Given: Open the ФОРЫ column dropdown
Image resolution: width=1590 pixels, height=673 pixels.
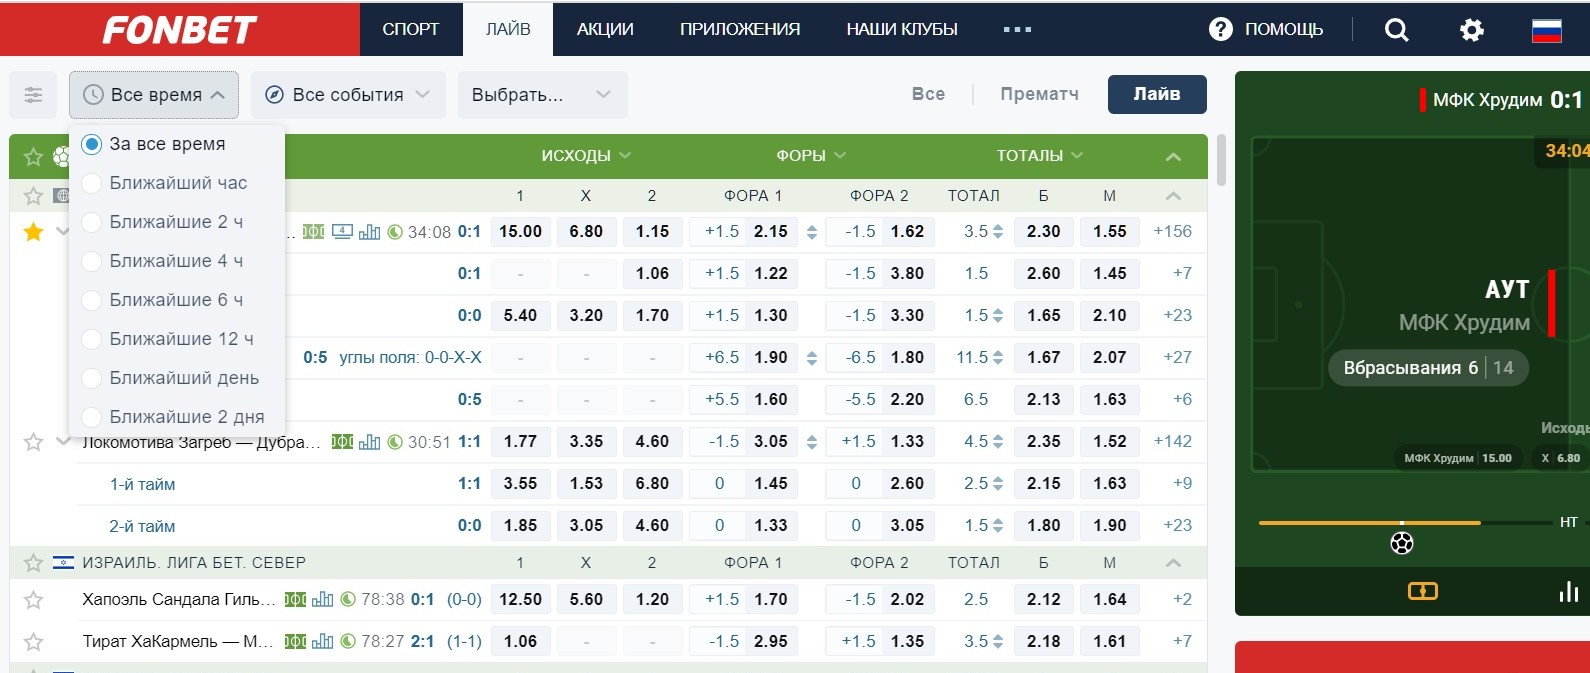Looking at the screenshot, I should [x=811, y=156].
